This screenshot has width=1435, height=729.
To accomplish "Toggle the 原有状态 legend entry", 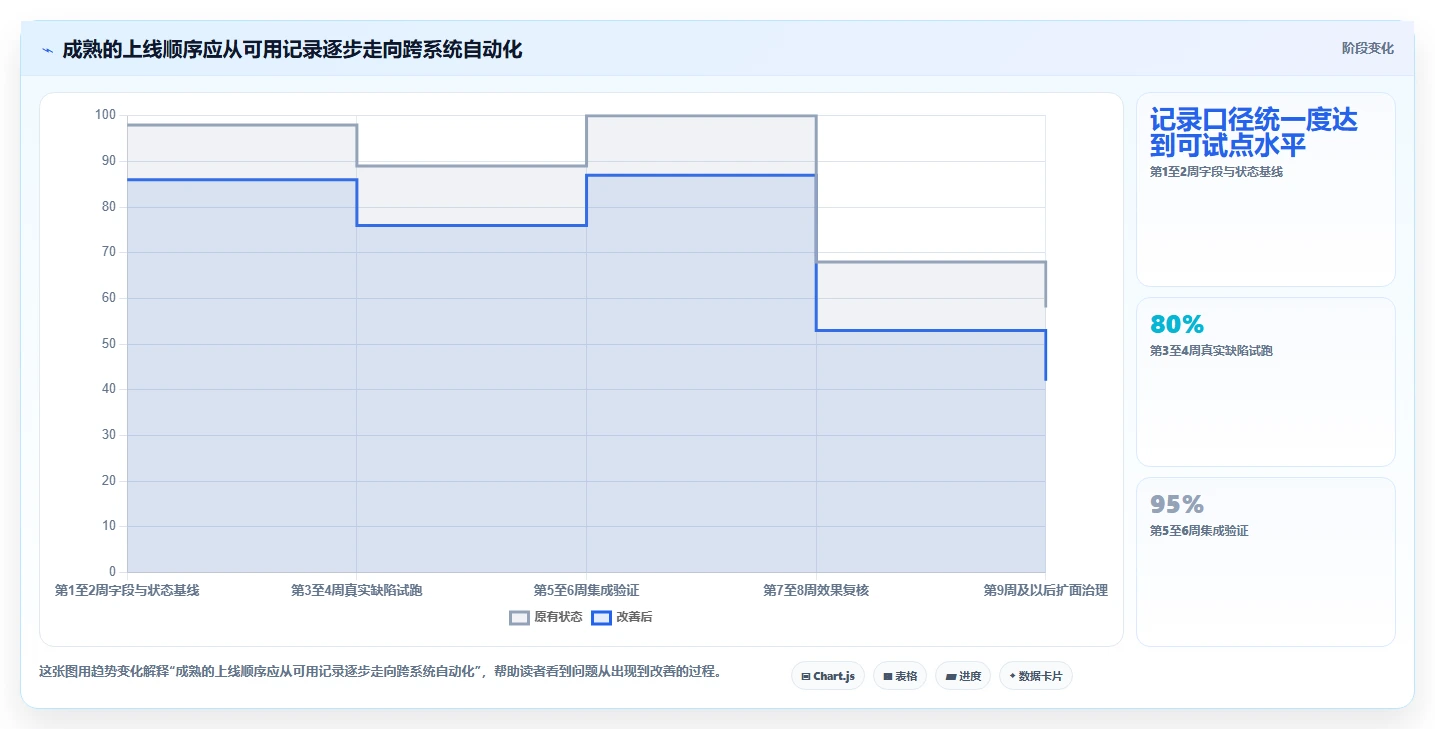I will pos(546,618).
